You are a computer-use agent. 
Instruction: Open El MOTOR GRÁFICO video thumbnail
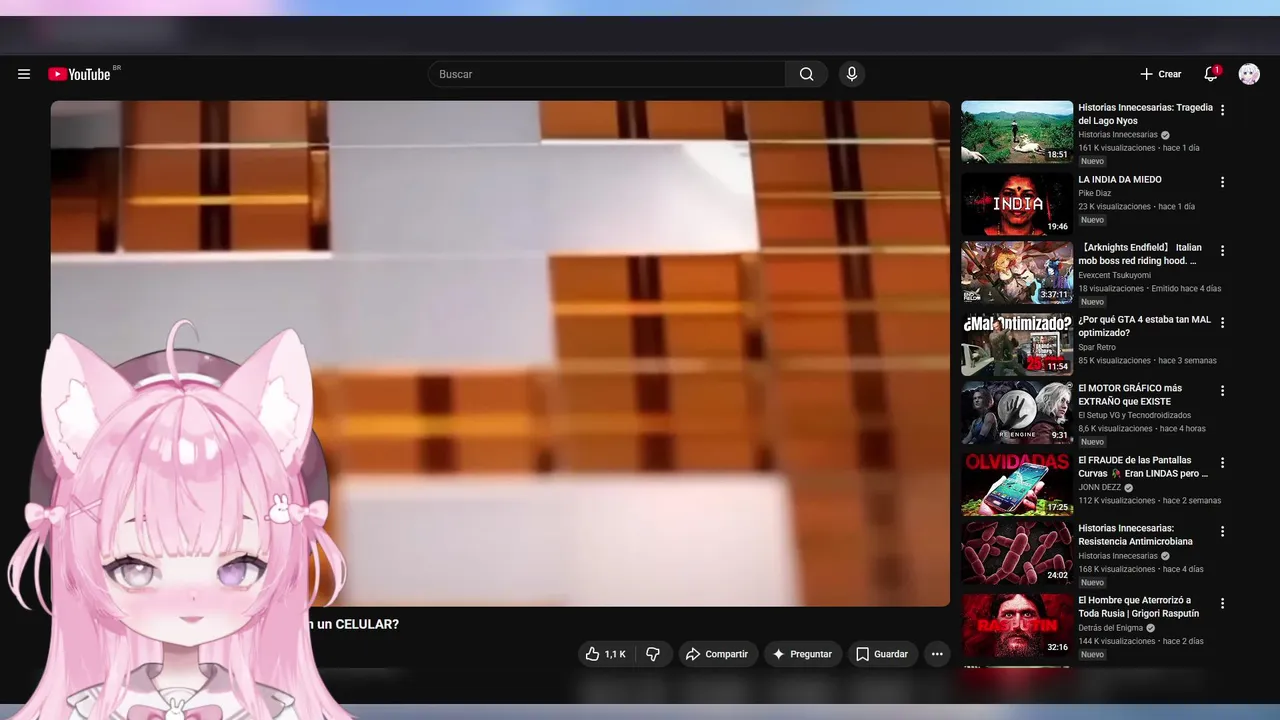1017,412
